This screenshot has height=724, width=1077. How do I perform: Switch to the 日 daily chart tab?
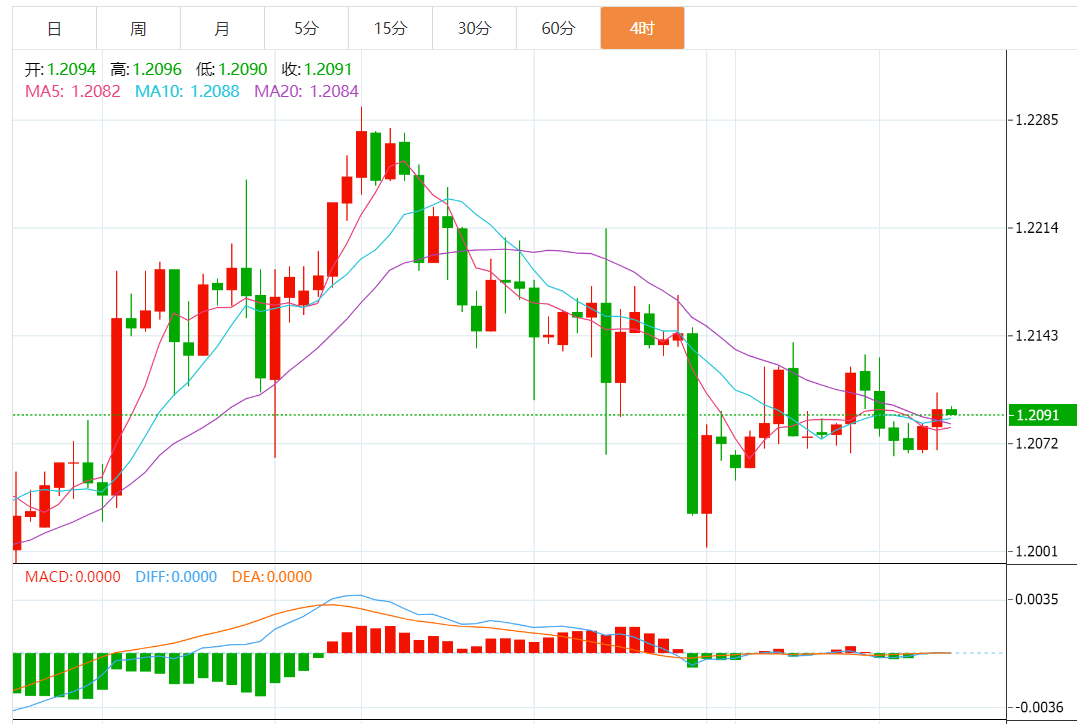tap(54, 28)
